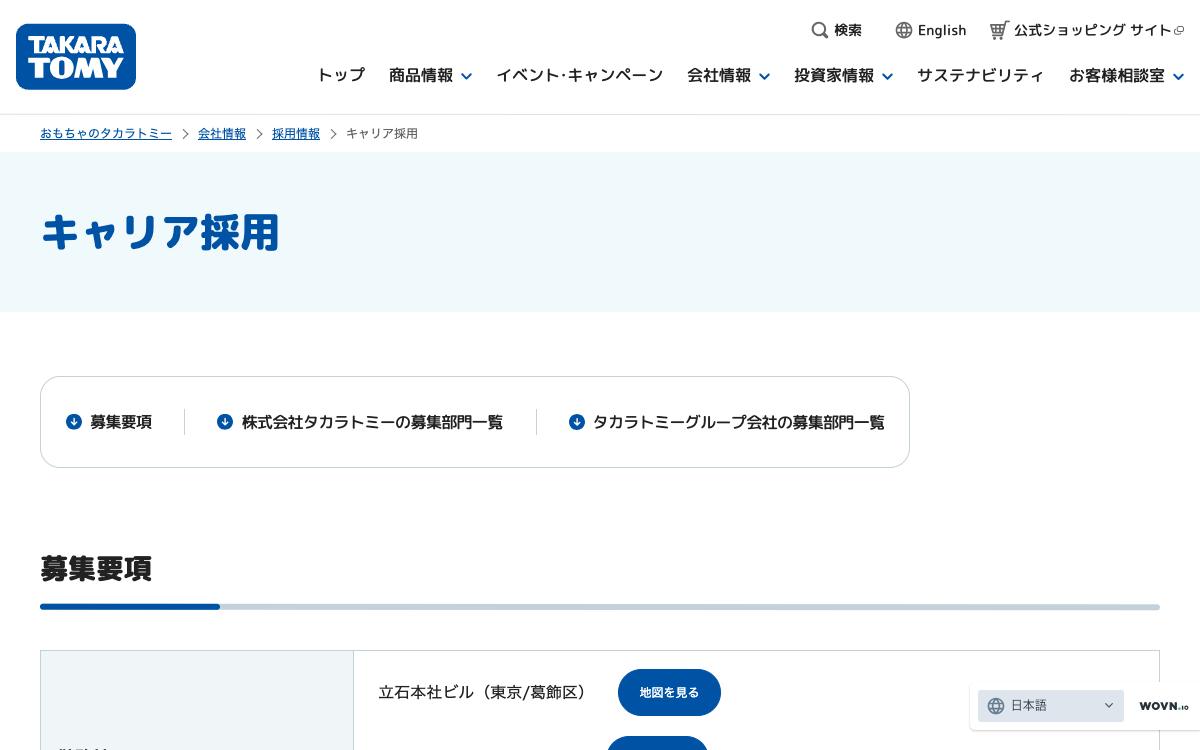Open the 投資家情報 navigation item
This screenshot has height=750, width=1200.
coord(834,75)
